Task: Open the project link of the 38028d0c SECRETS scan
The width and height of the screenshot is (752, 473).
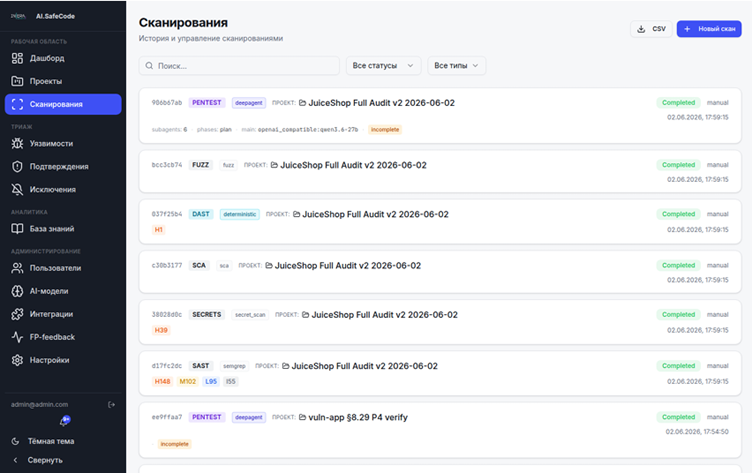Action: (x=380, y=315)
